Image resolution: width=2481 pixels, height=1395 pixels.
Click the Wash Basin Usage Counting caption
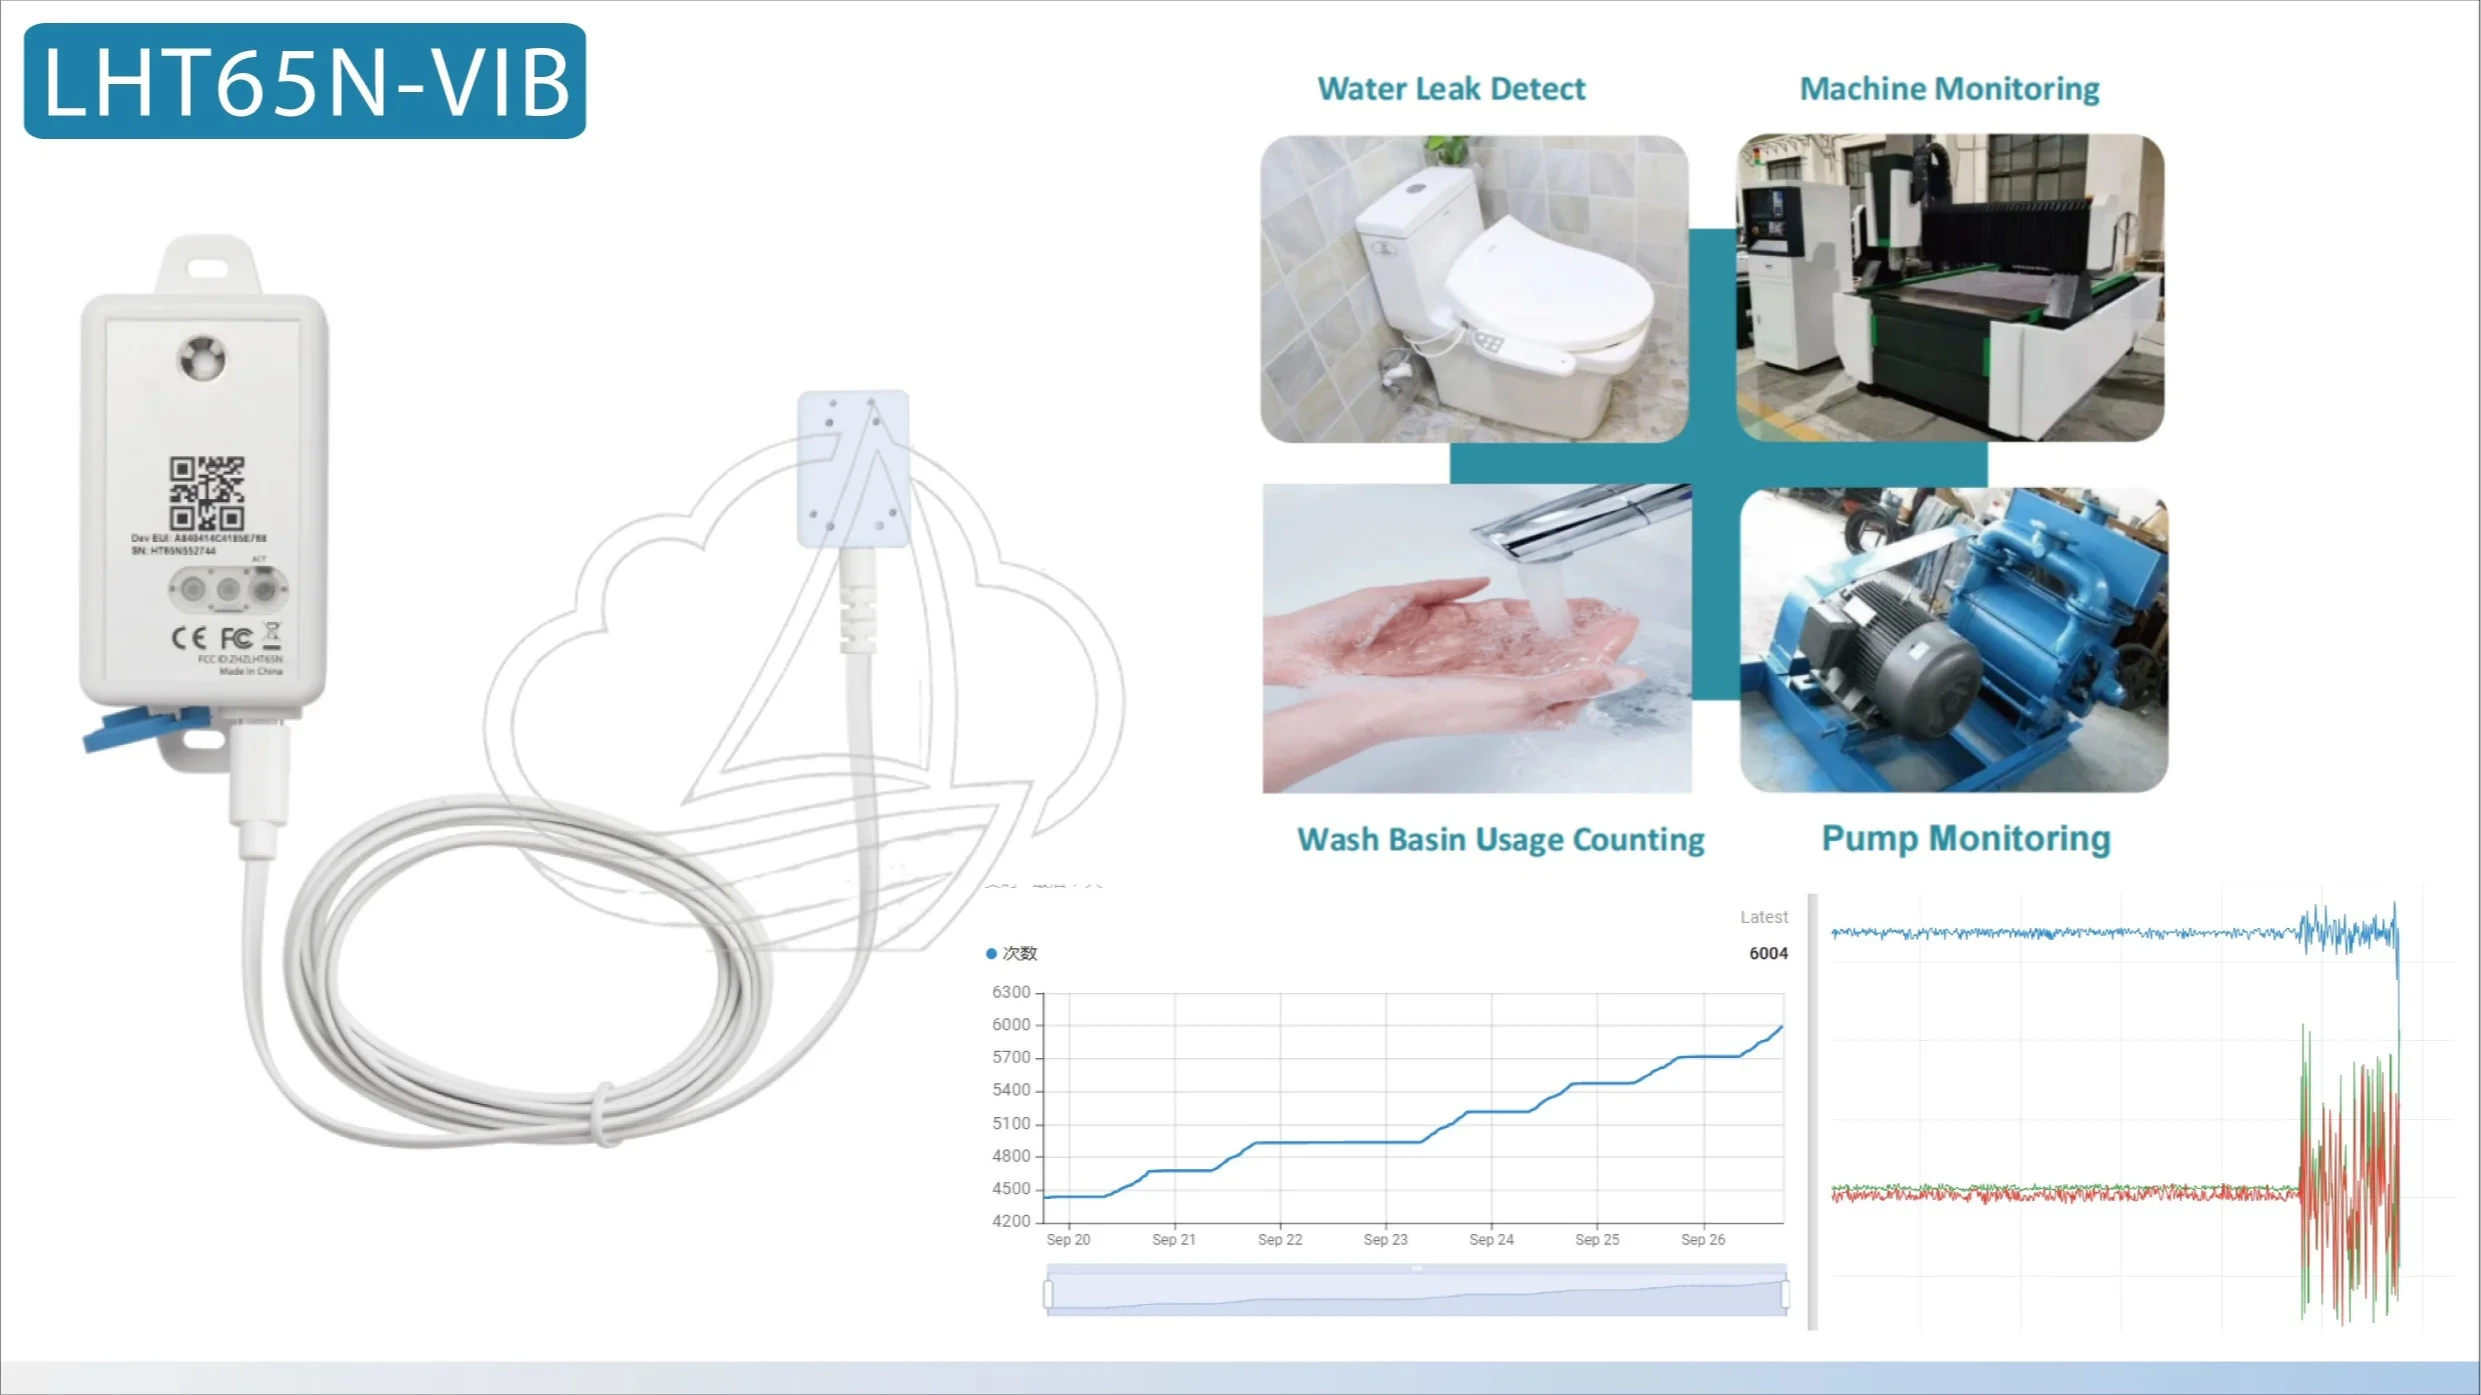(1500, 839)
